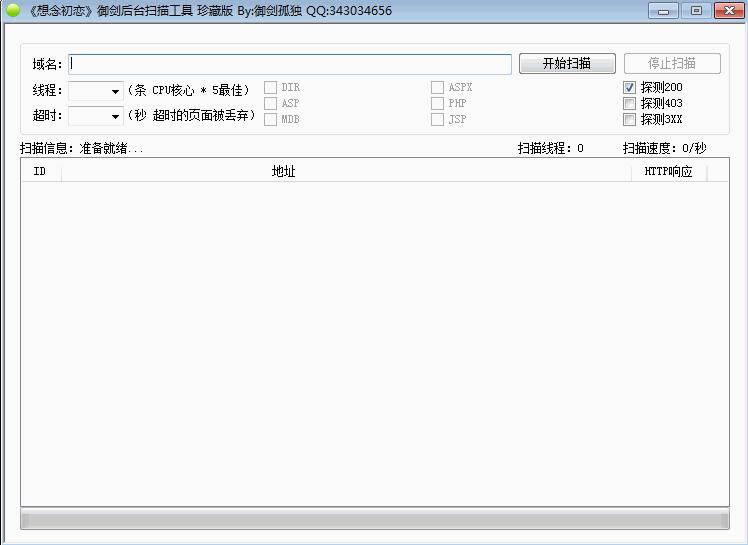
Task: Click the disabled 停止扫描 button
Action: pyautogui.click(x=672, y=63)
